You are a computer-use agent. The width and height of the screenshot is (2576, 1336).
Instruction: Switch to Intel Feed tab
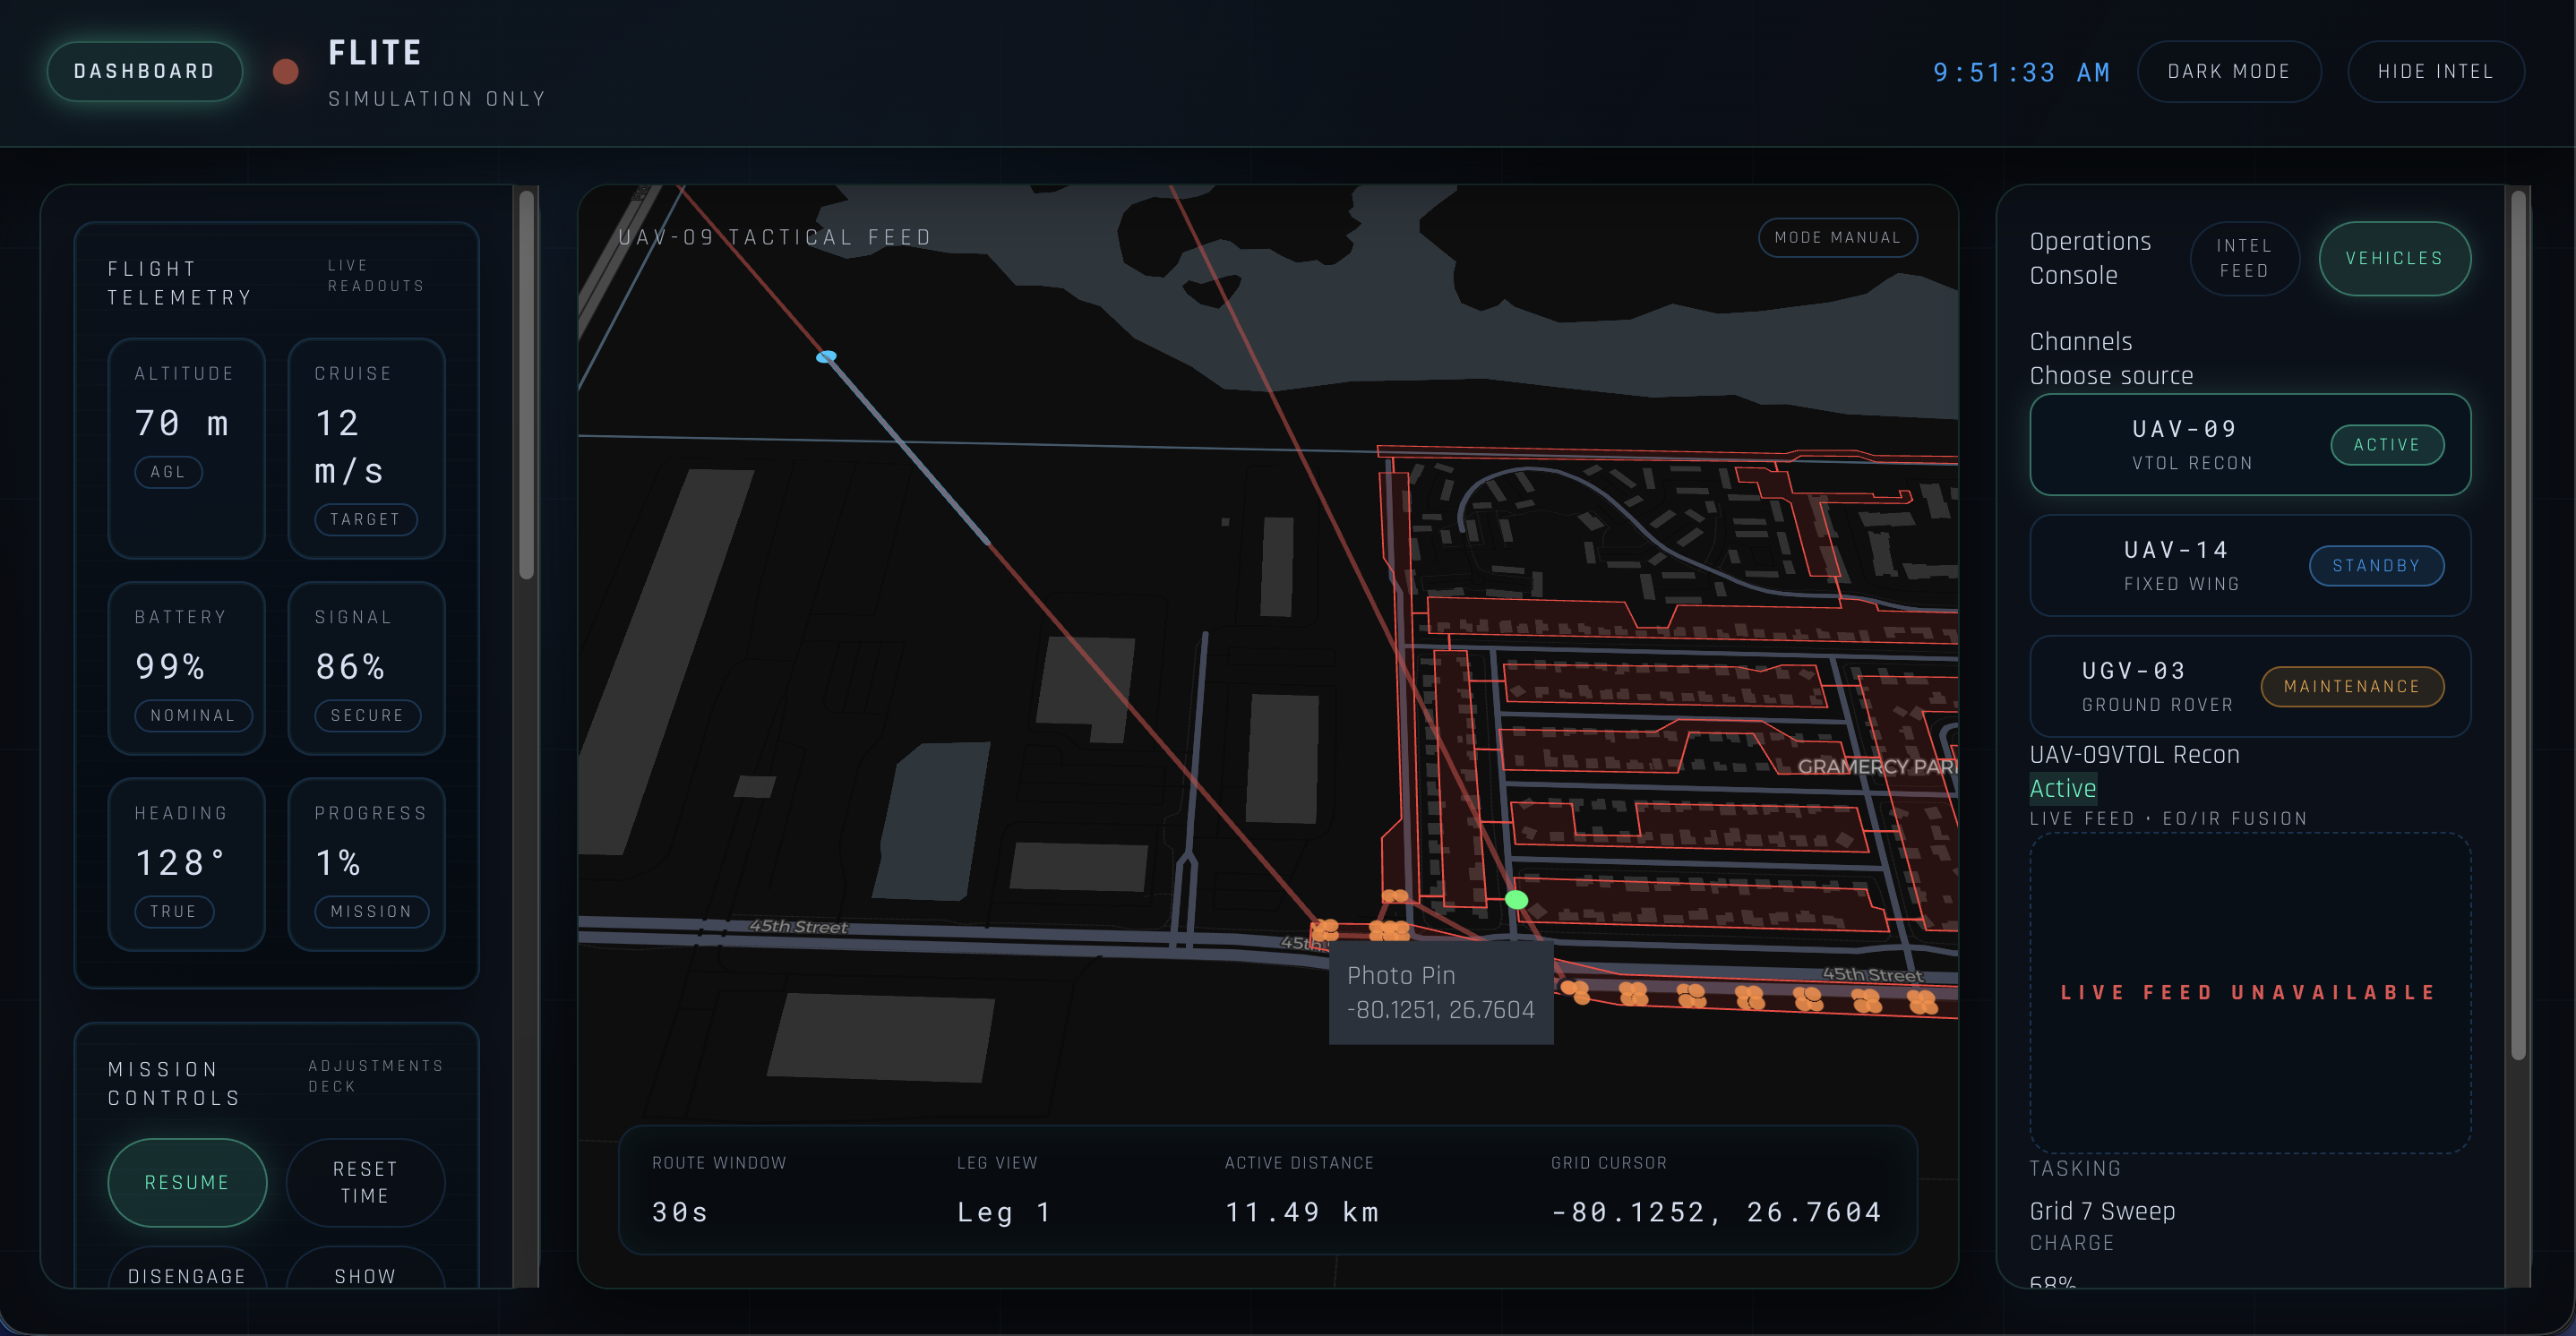2244,258
